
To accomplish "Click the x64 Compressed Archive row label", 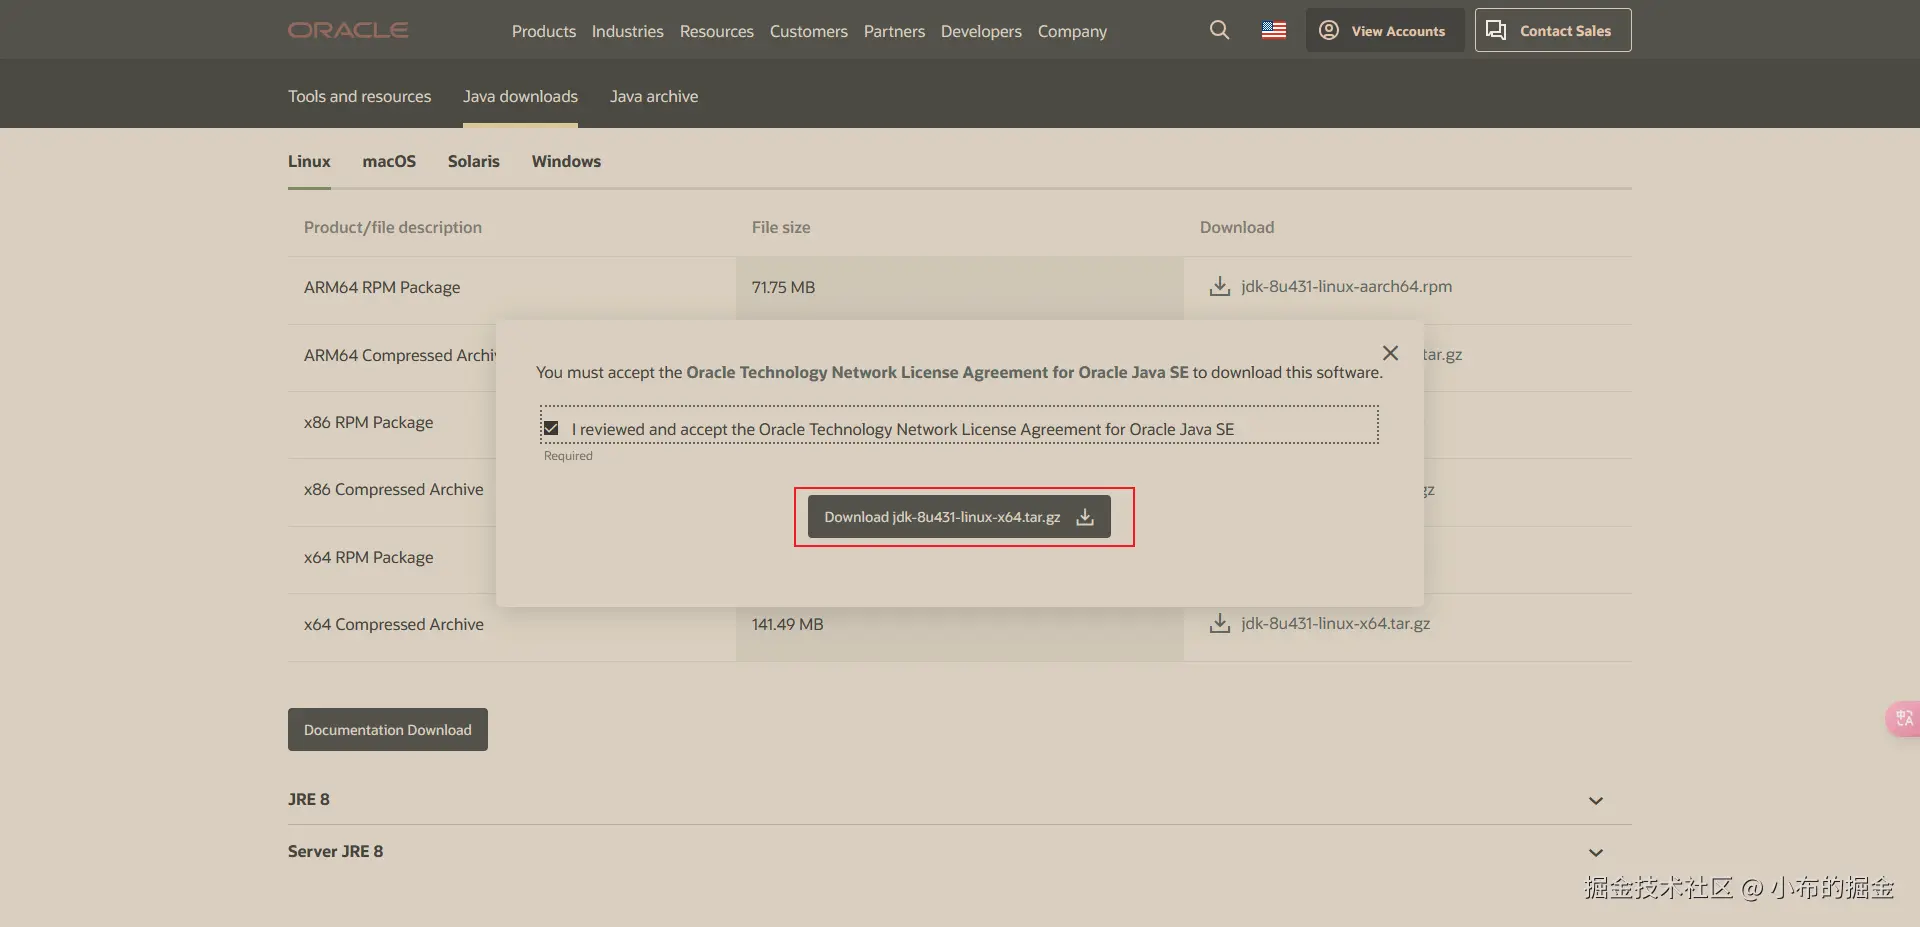I will pyautogui.click(x=394, y=624).
